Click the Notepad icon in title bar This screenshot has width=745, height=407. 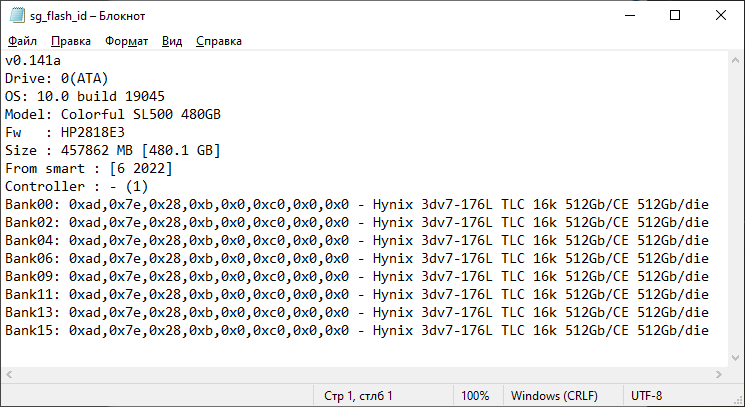pyautogui.click(x=17, y=15)
